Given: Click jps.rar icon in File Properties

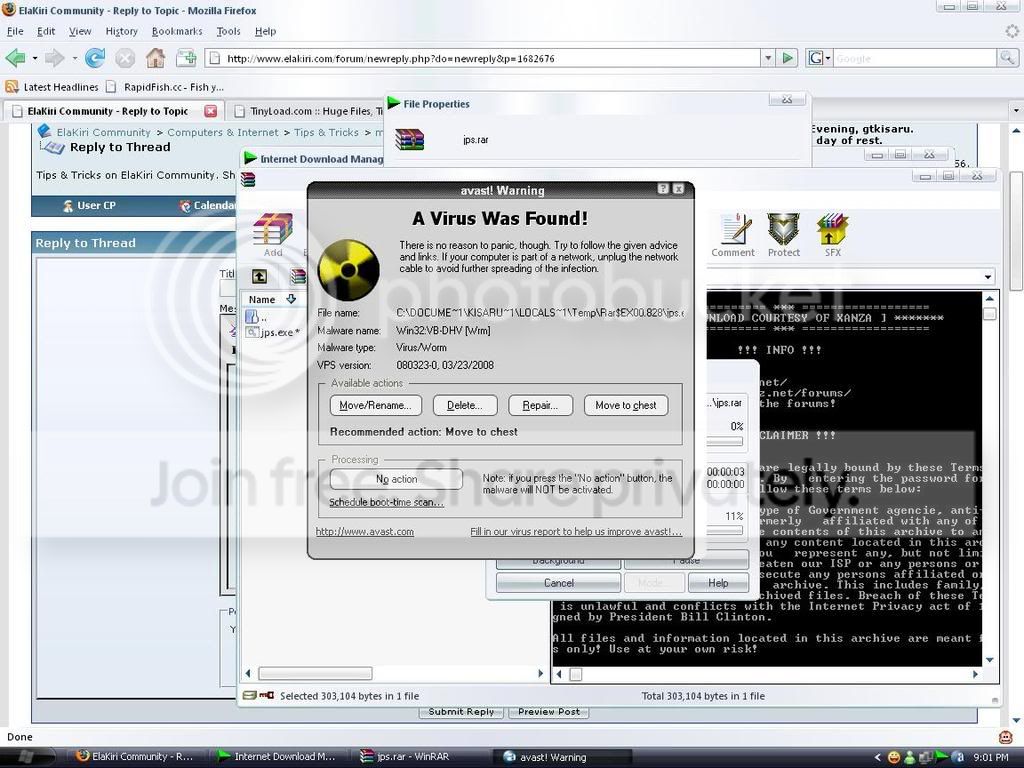Looking at the screenshot, I should [x=409, y=138].
